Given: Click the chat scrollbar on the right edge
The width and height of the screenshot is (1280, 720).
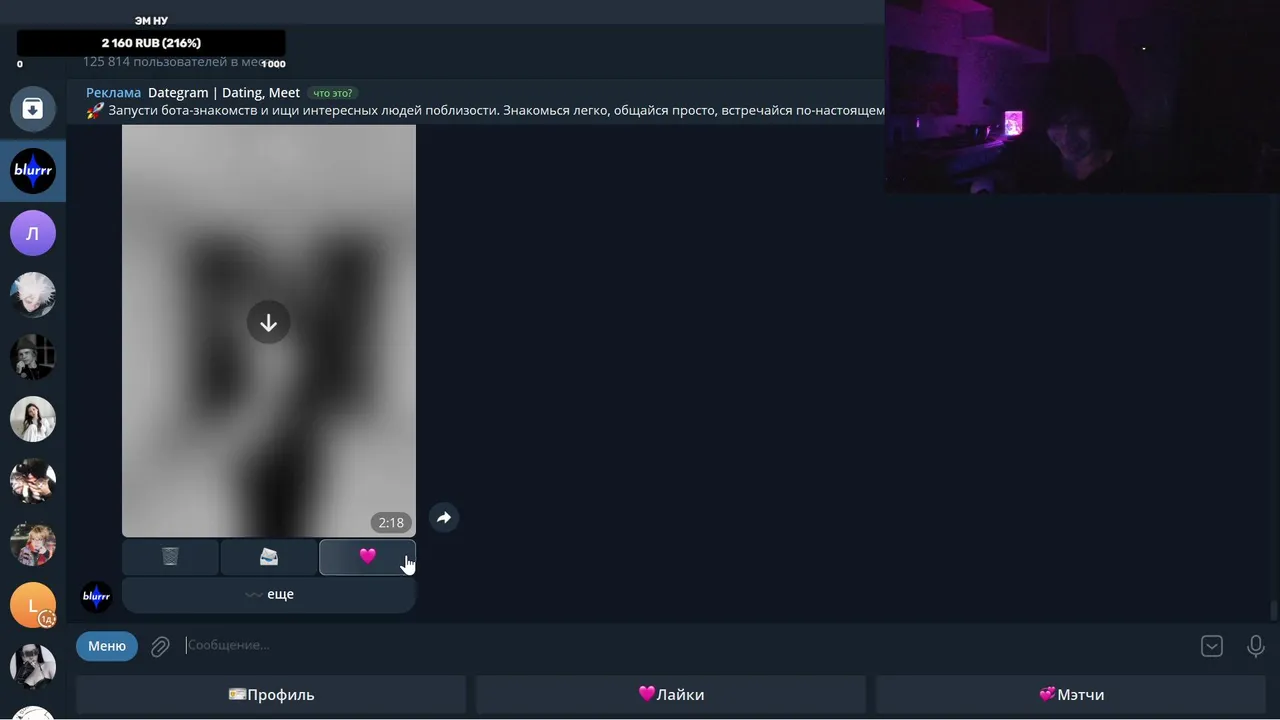Looking at the screenshot, I should (1273, 610).
